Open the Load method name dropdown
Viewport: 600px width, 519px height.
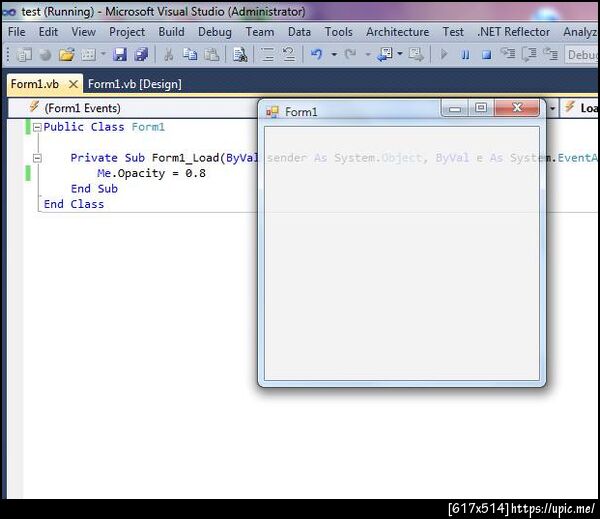click(x=579, y=108)
